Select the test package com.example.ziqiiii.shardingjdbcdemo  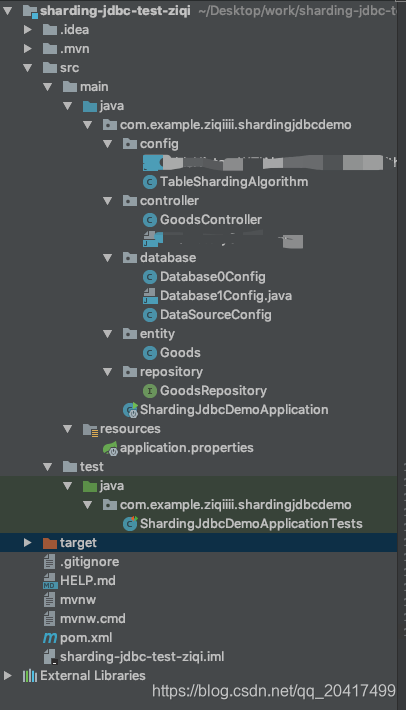click(235, 505)
